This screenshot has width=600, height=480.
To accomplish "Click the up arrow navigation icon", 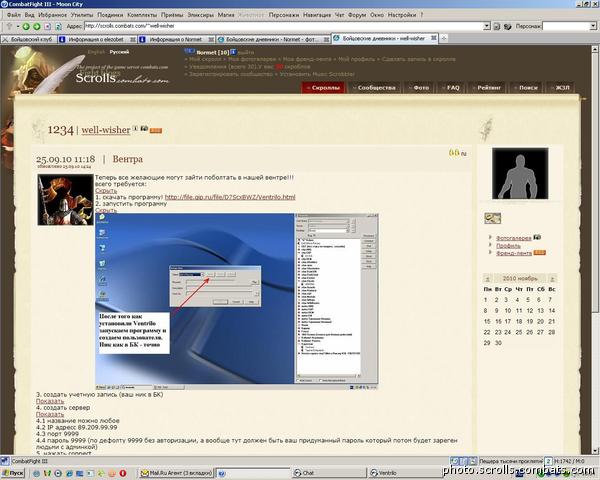I will [10, 26].
